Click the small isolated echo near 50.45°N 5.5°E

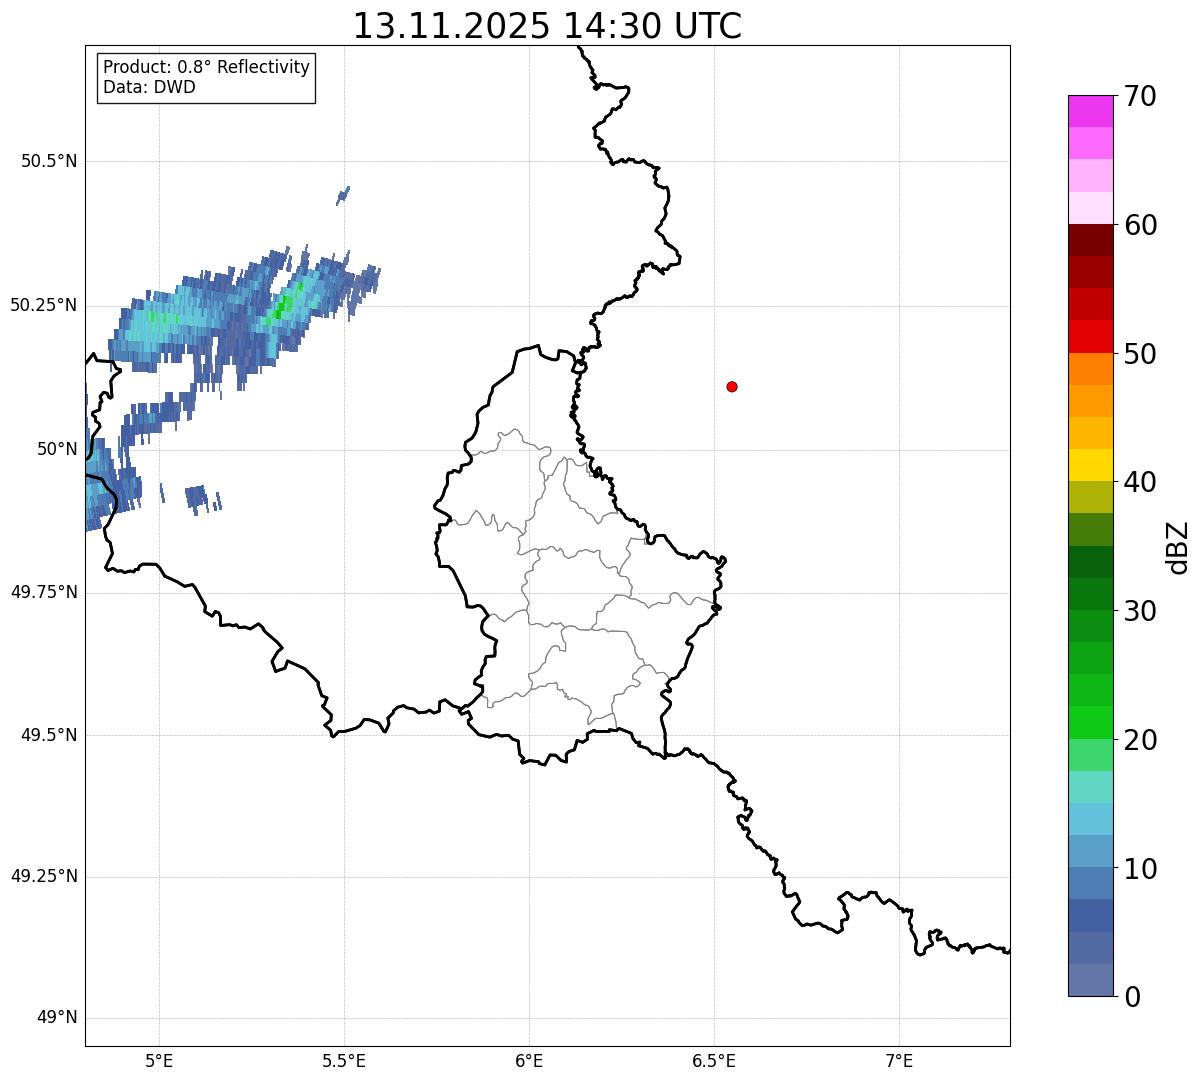(343, 195)
